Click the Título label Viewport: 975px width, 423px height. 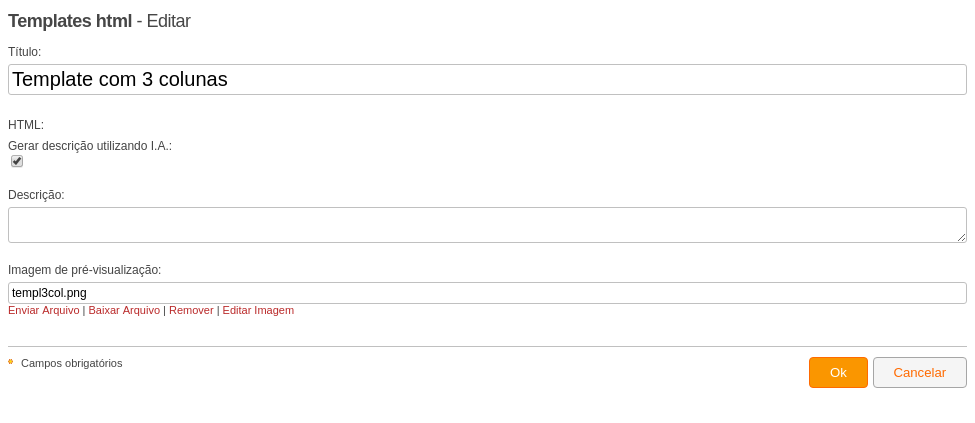coord(24,52)
